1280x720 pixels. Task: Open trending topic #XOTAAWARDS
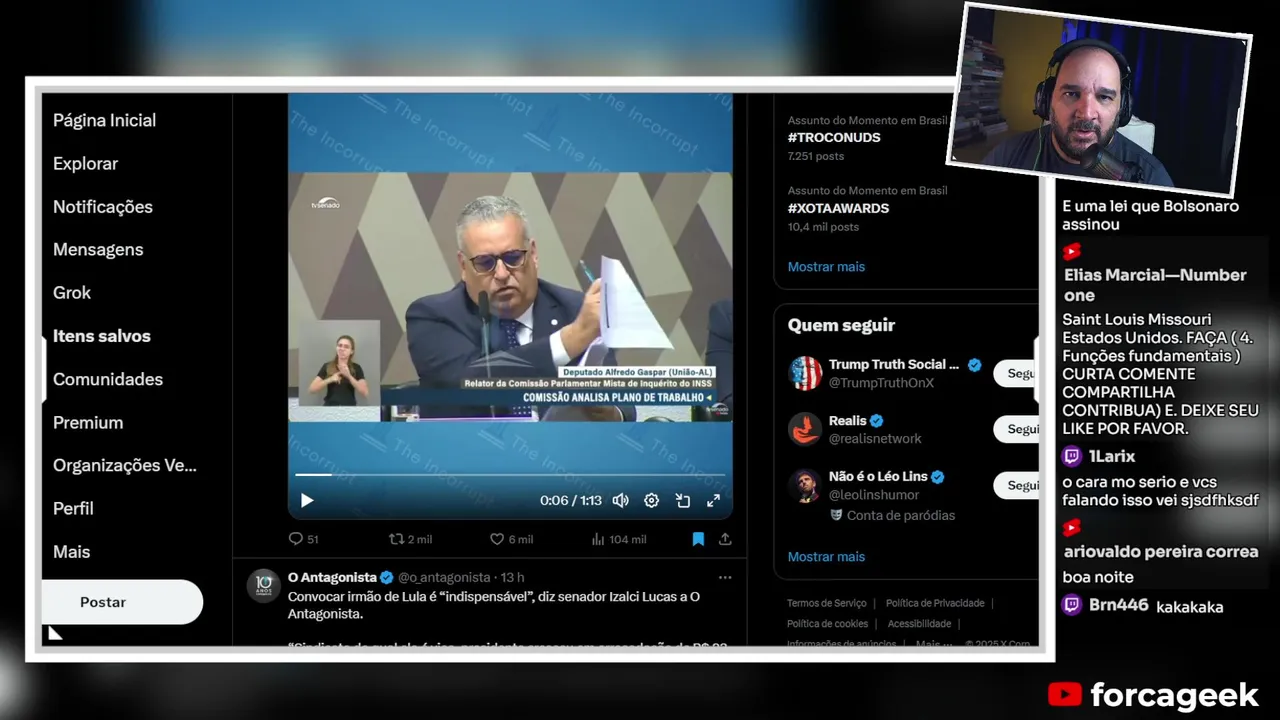point(838,208)
